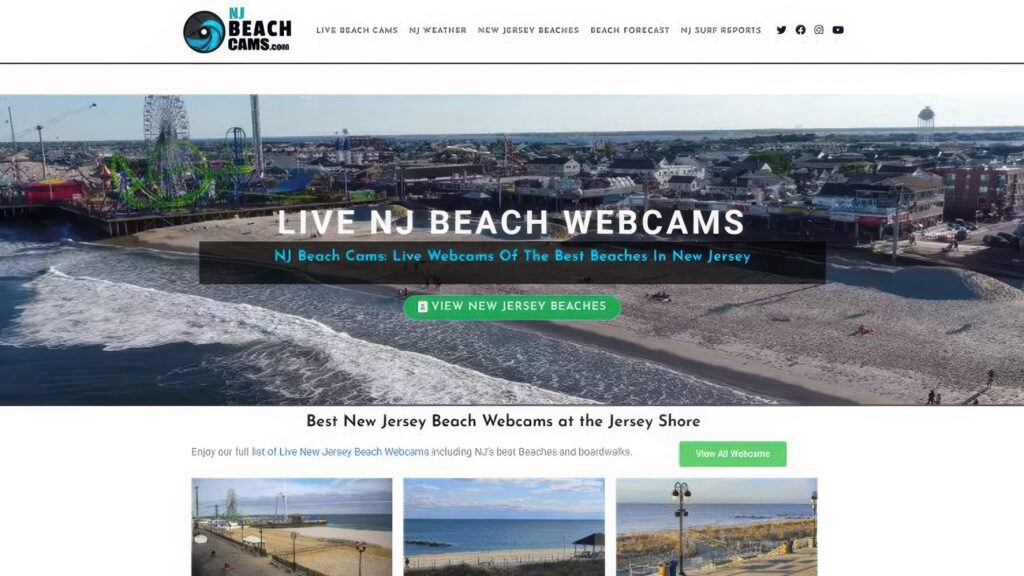The height and width of the screenshot is (576, 1024).
Task: Click the NJ Beach Cams logo
Action: [x=237, y=30]
